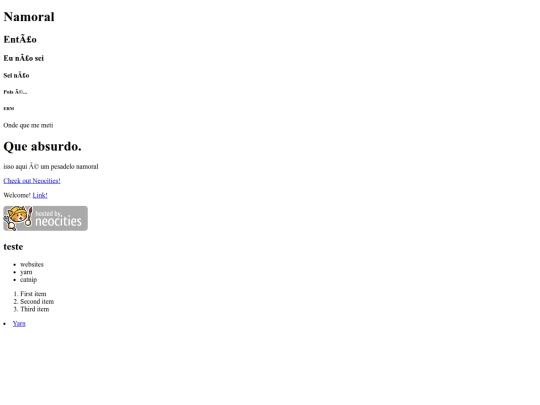
Task: Click 'Third item' in the numbered list
Action: coord(34,309)
